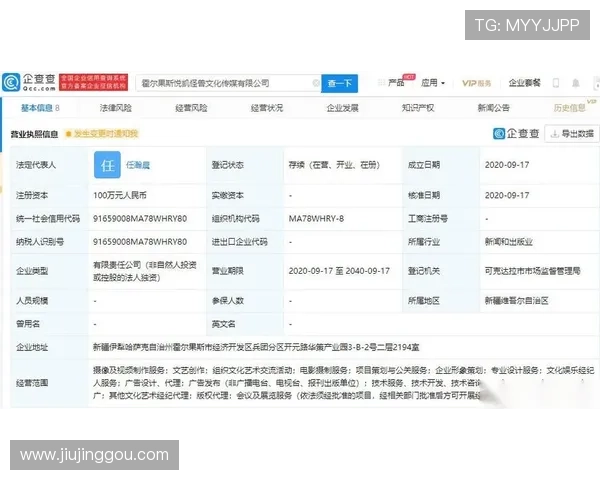Switch to 新闻公告 tab

(494, 108)
